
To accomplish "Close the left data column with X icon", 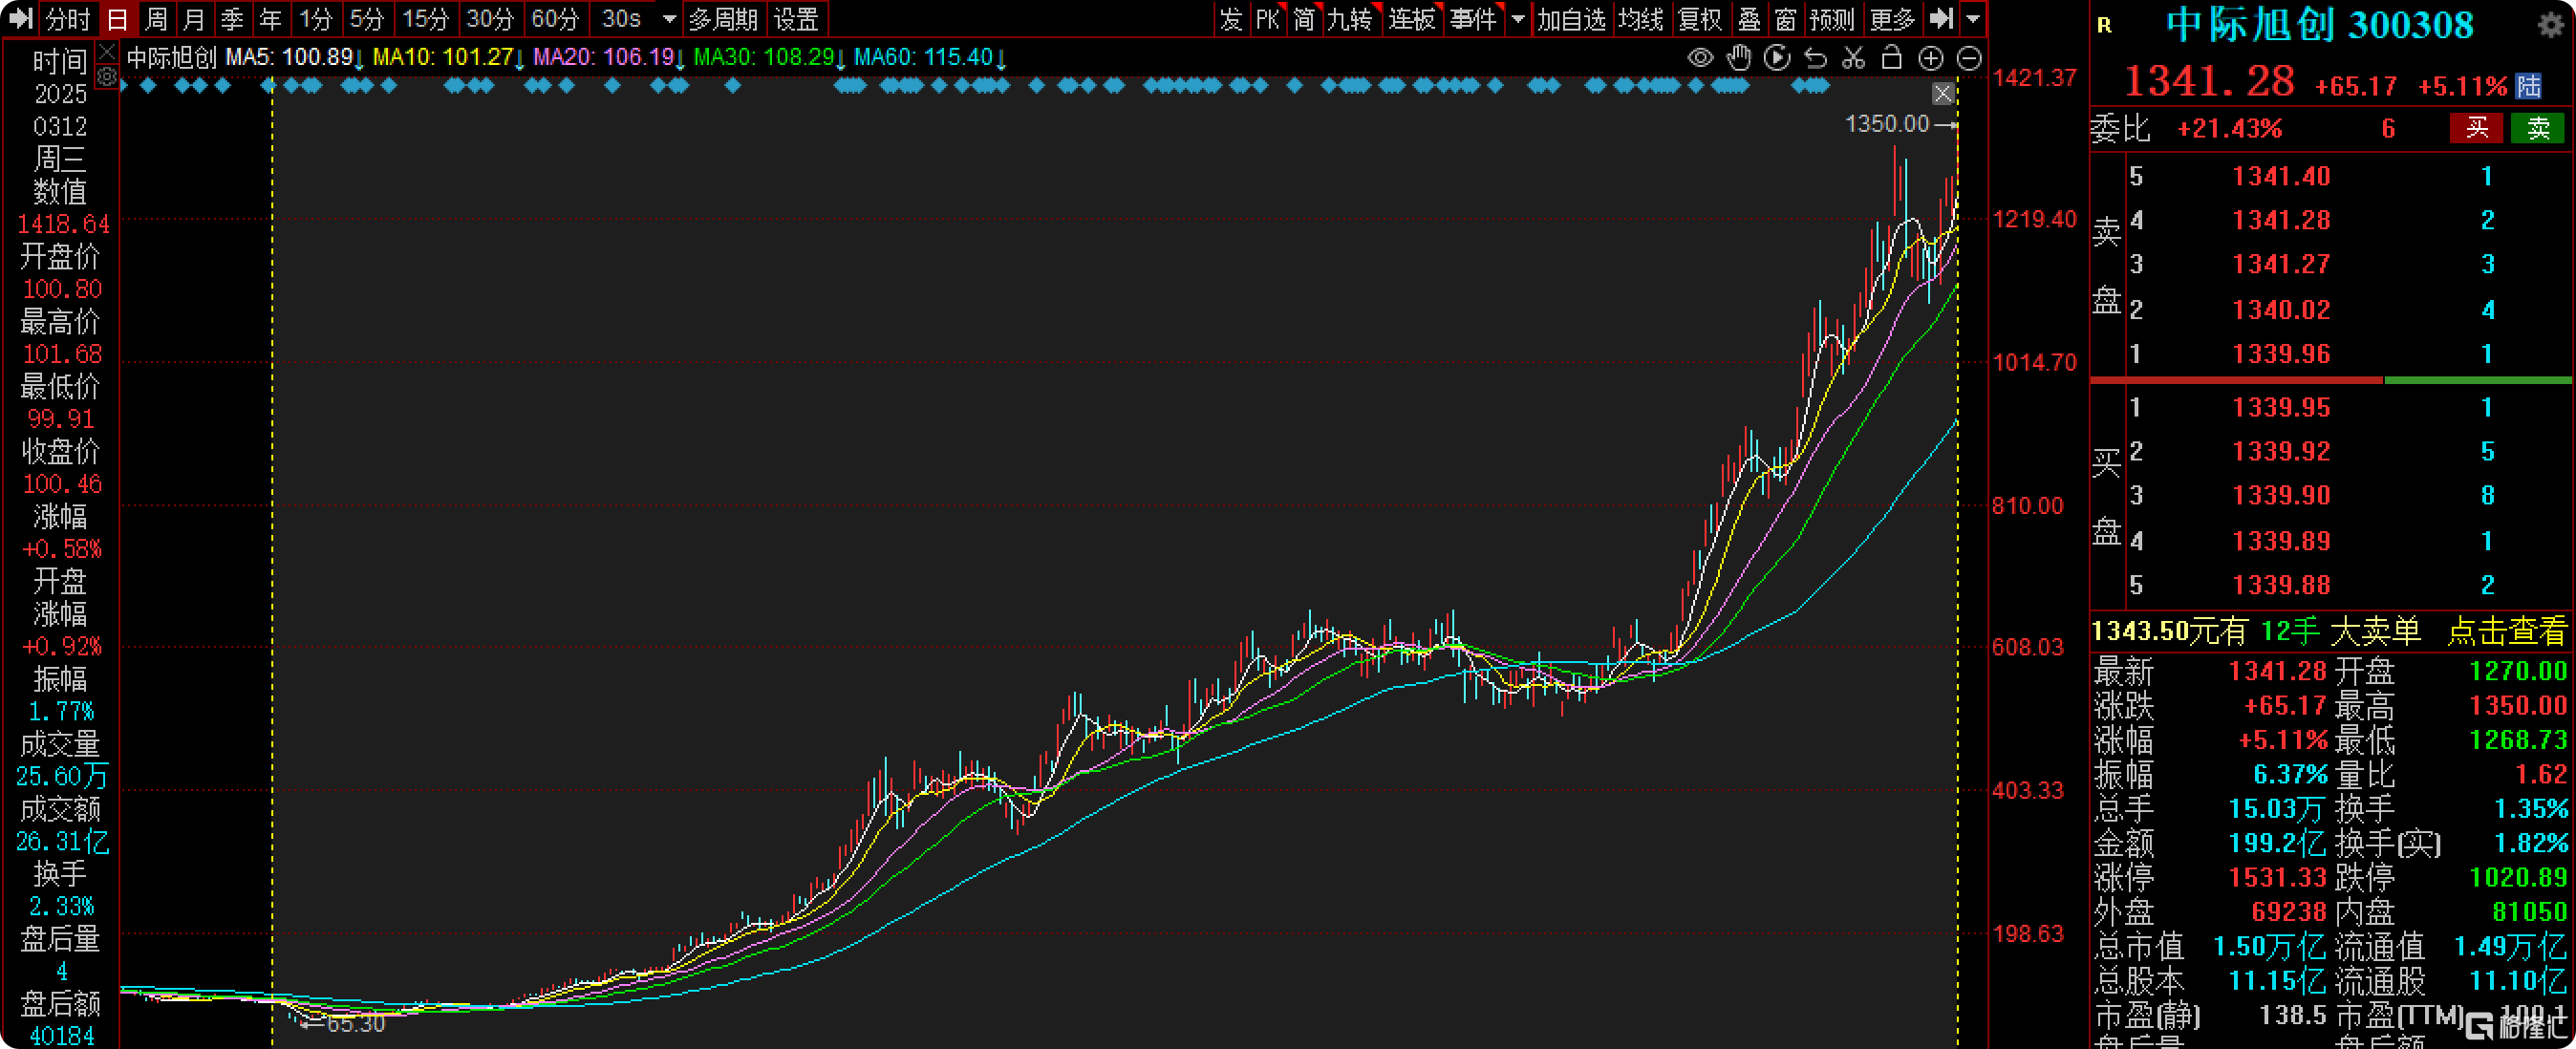I will pos(108,51).
